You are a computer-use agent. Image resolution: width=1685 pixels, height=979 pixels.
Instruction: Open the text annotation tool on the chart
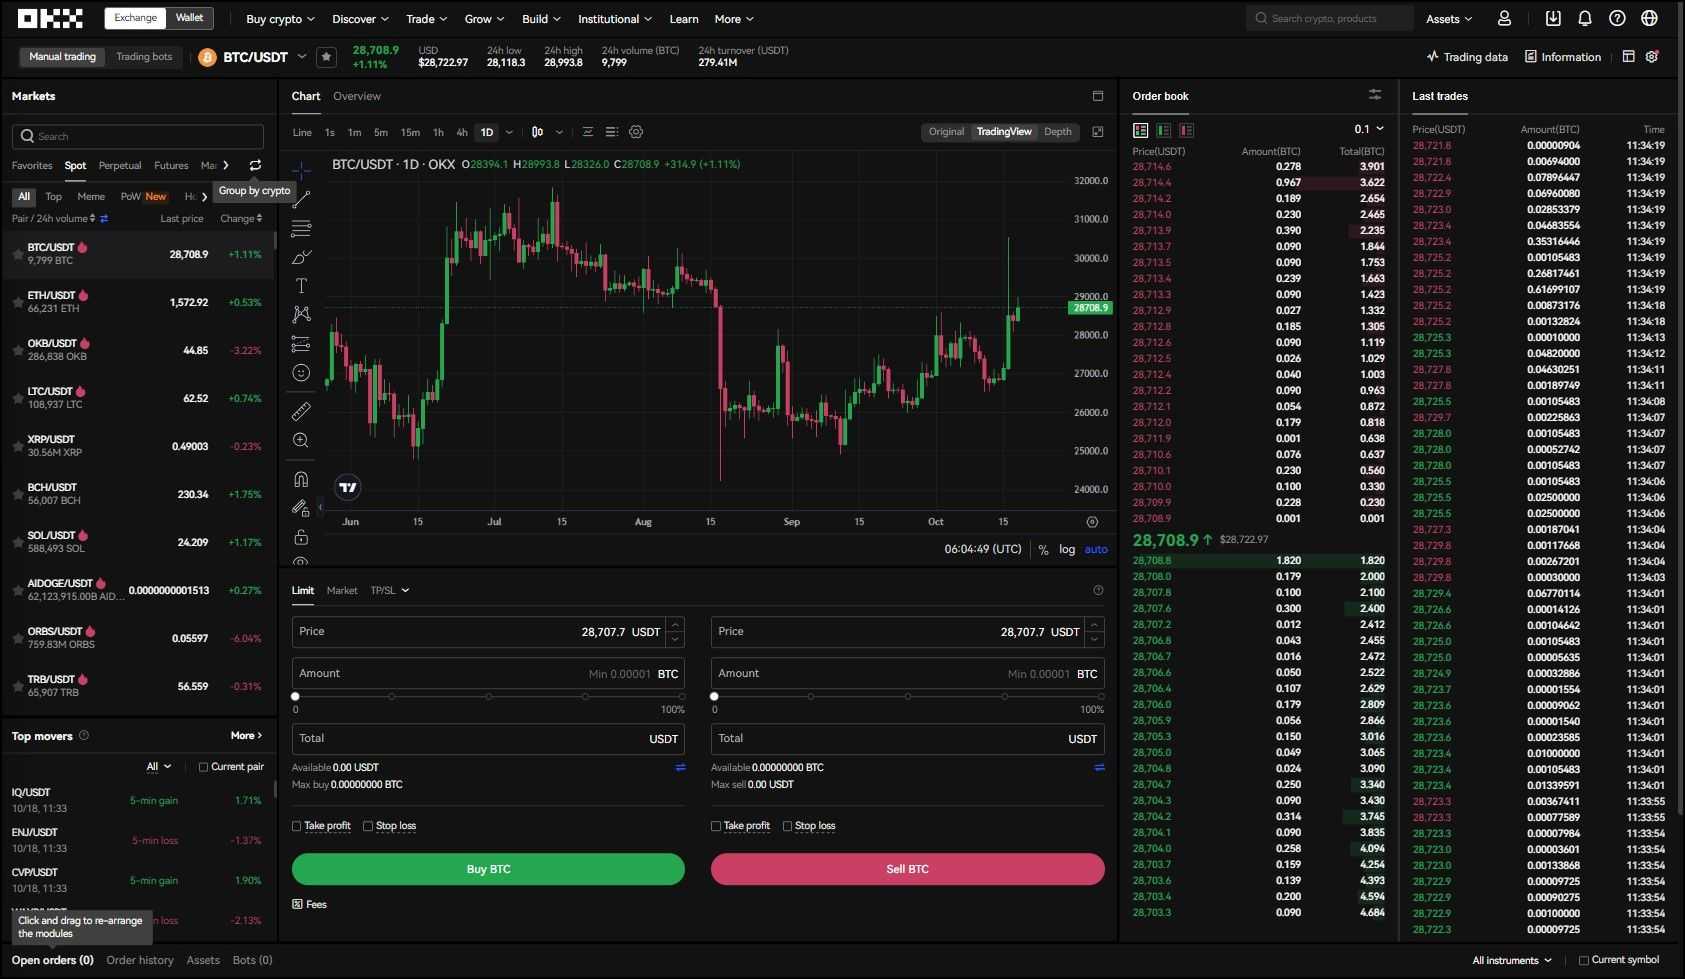point(301,285)
